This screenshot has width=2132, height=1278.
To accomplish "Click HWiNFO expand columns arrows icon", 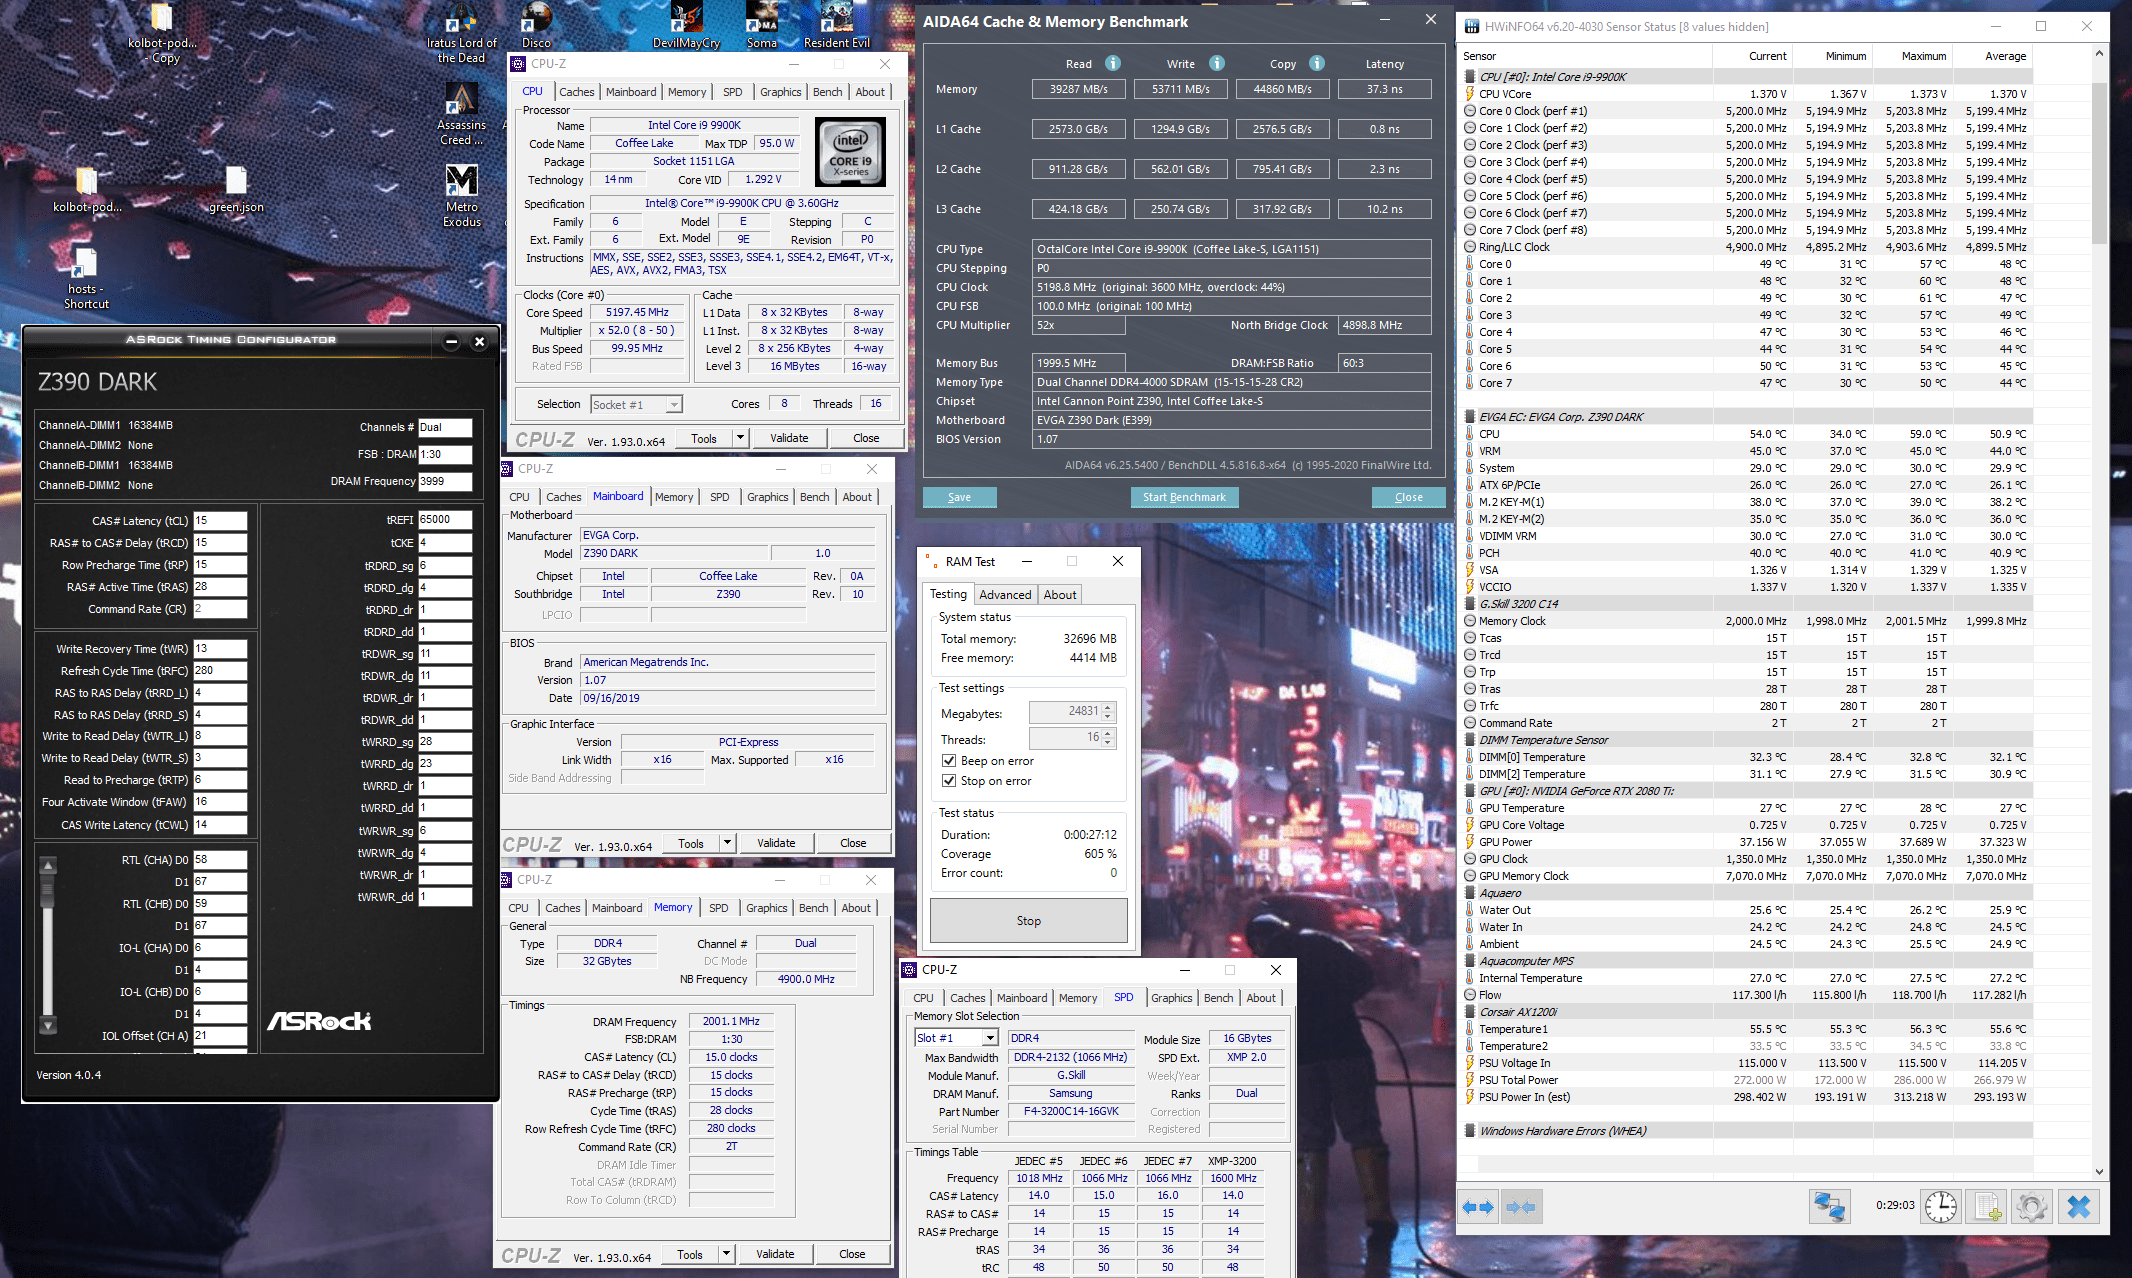I will click(x=1478, y=1207).
